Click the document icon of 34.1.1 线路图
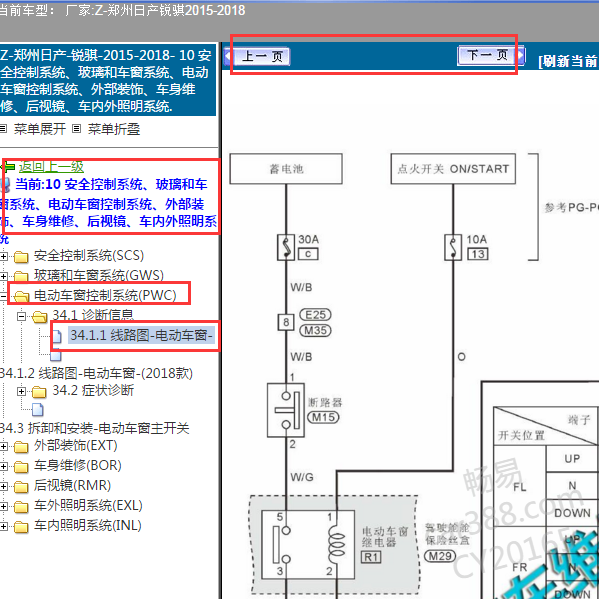Screen dimensions: 599x599 click(57, 337)
